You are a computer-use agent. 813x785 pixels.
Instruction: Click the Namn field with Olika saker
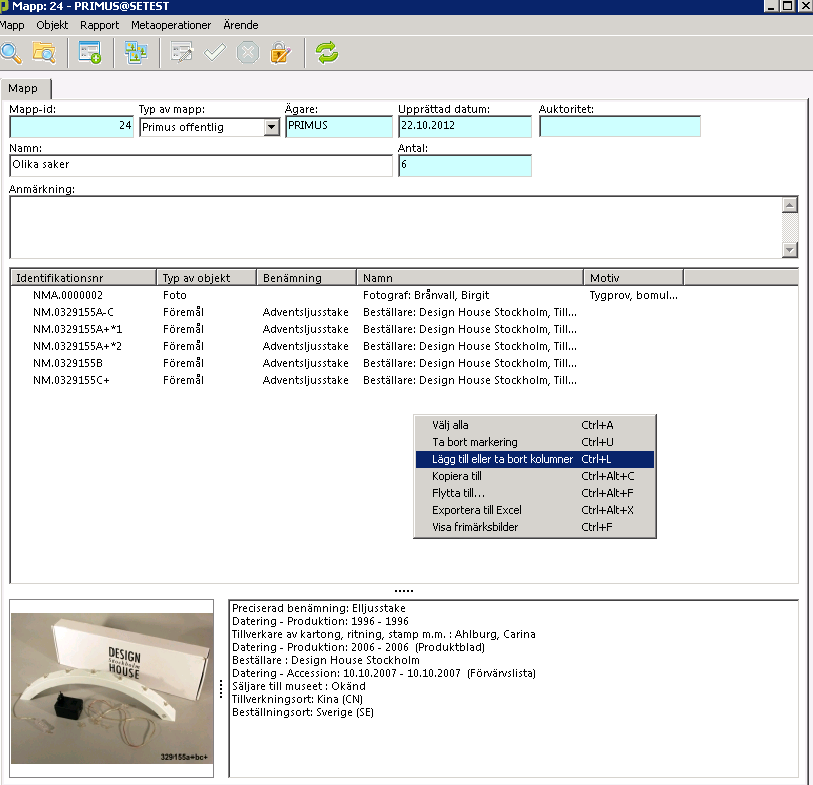(x=201, y=165)
